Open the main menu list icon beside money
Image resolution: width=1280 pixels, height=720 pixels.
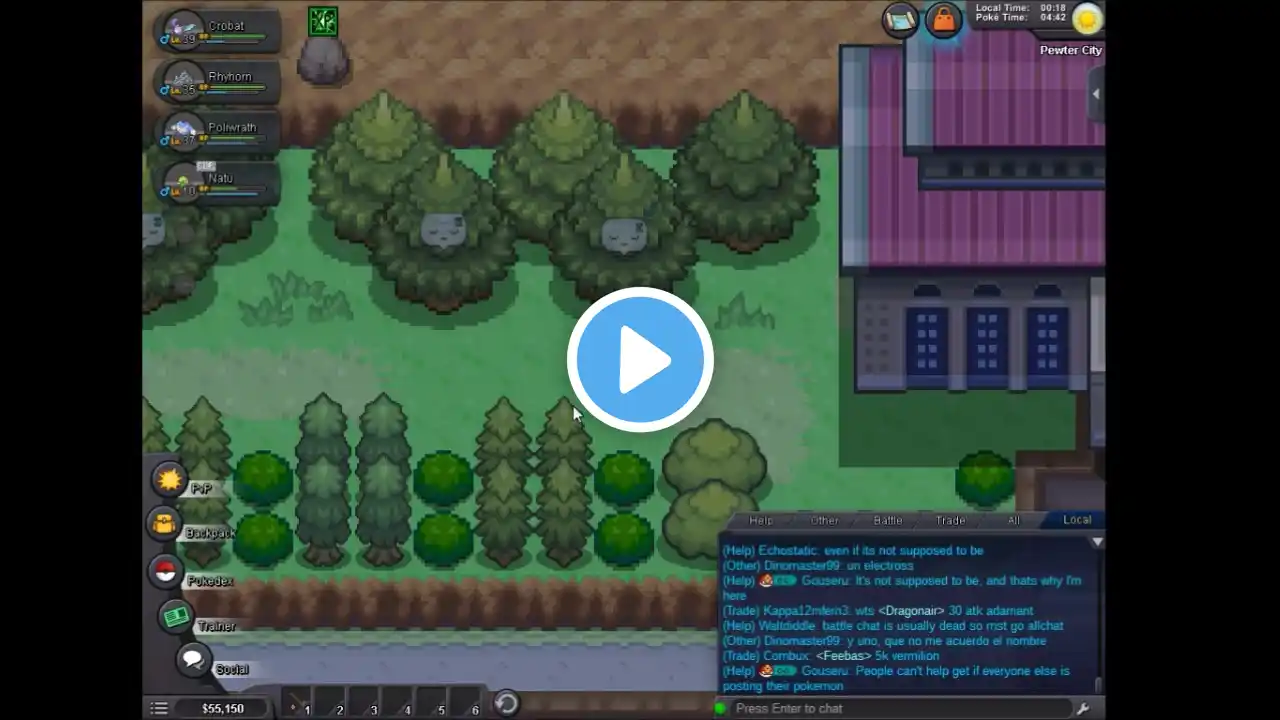pyautogui.click(x=159, y=708)
